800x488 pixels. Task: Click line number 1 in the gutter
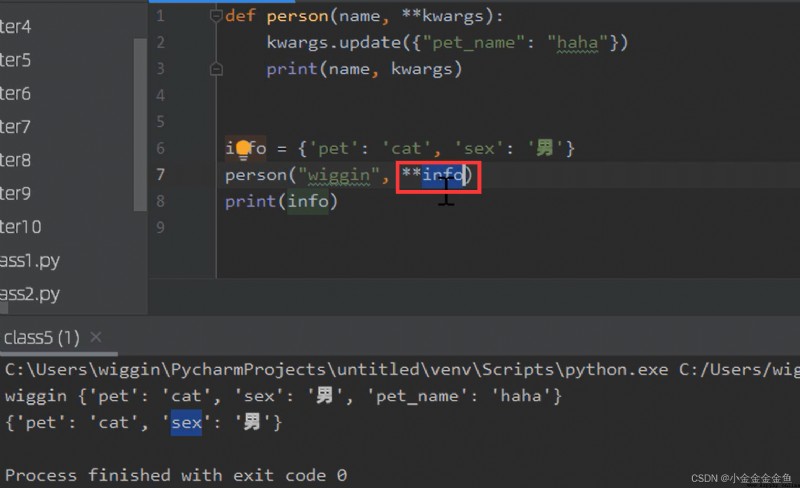(160, 16)
